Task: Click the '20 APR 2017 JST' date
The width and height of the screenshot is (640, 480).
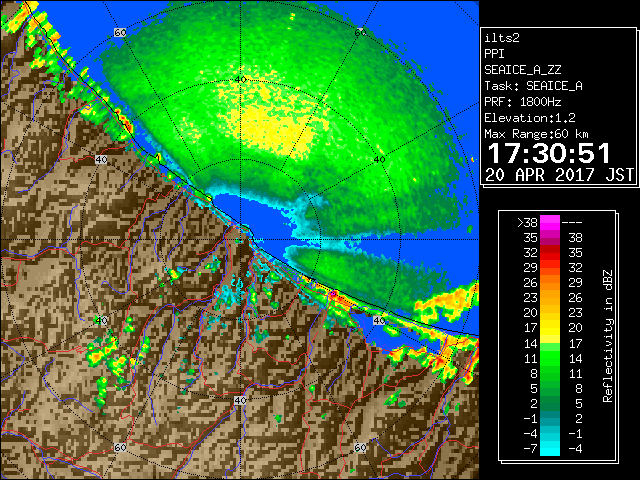Action: tap(560, 175)
